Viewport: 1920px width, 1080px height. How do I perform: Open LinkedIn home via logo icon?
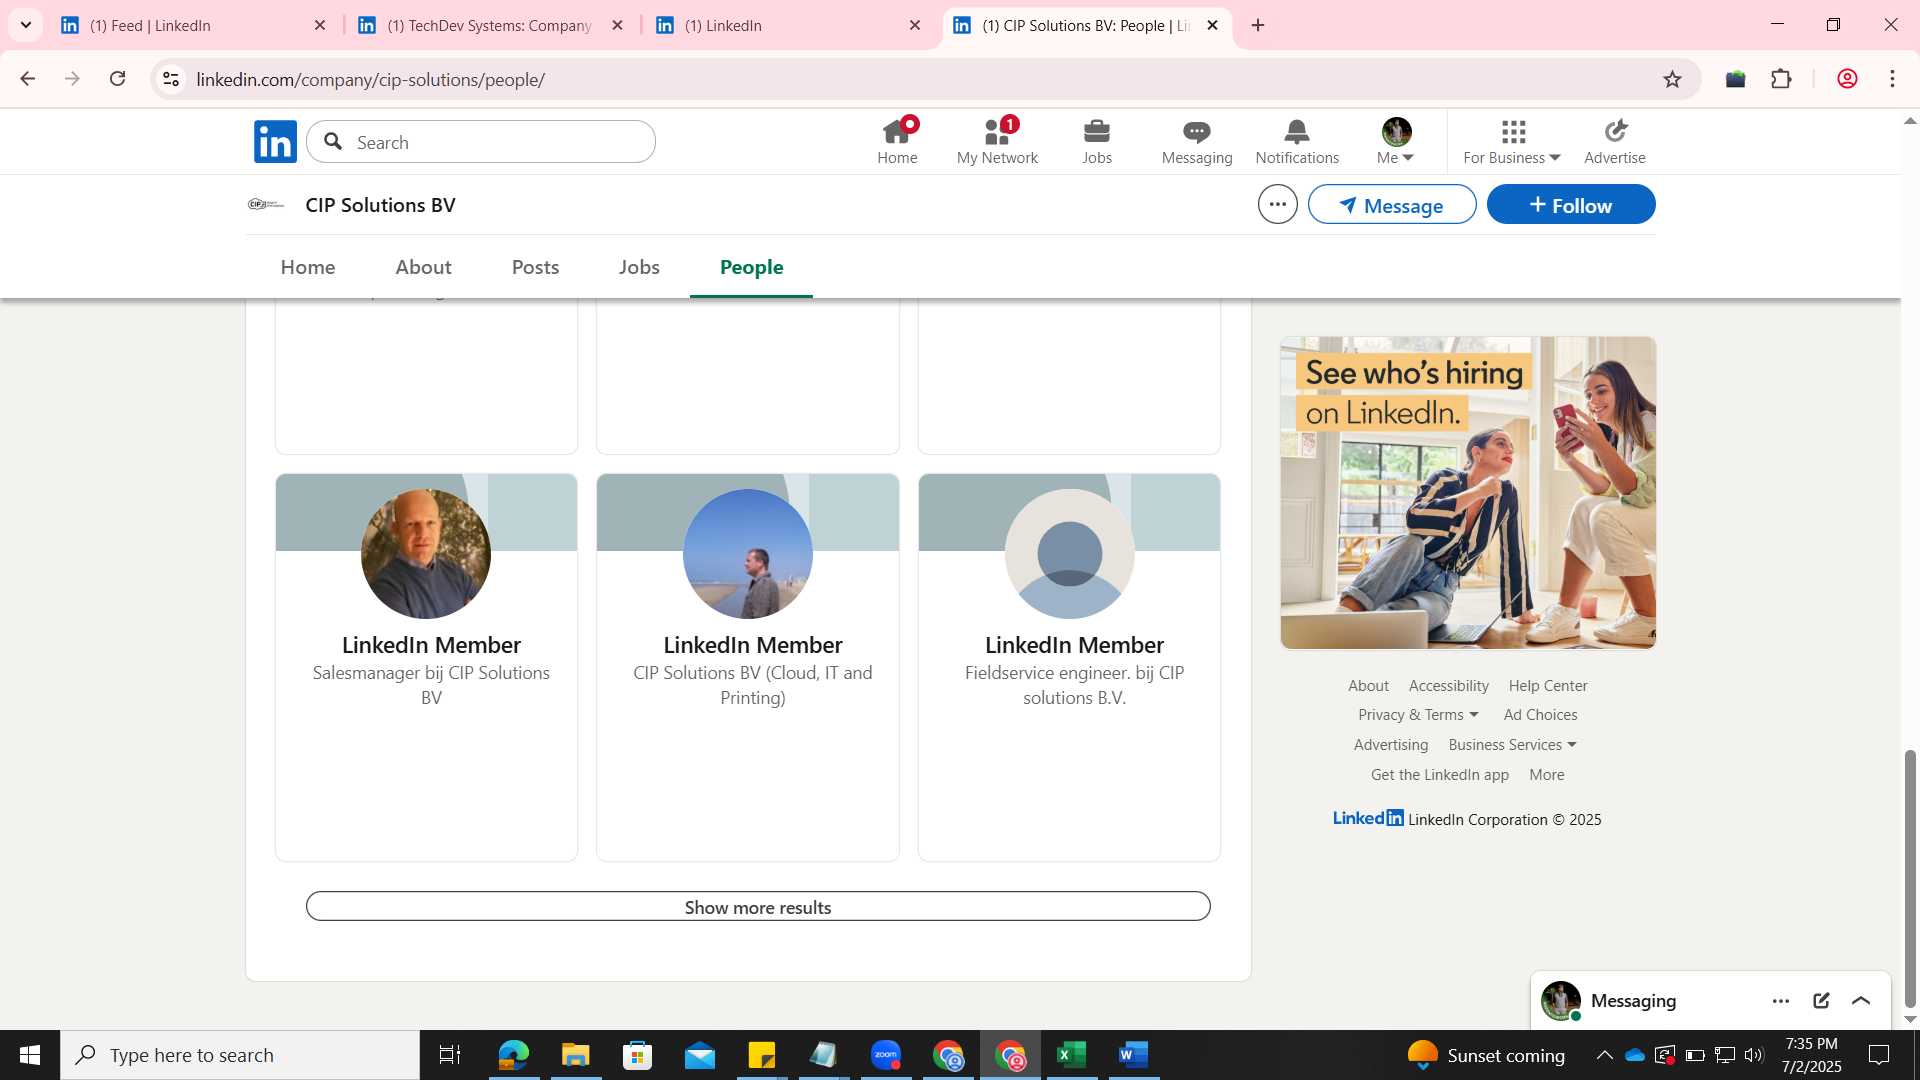coord(275,142)
